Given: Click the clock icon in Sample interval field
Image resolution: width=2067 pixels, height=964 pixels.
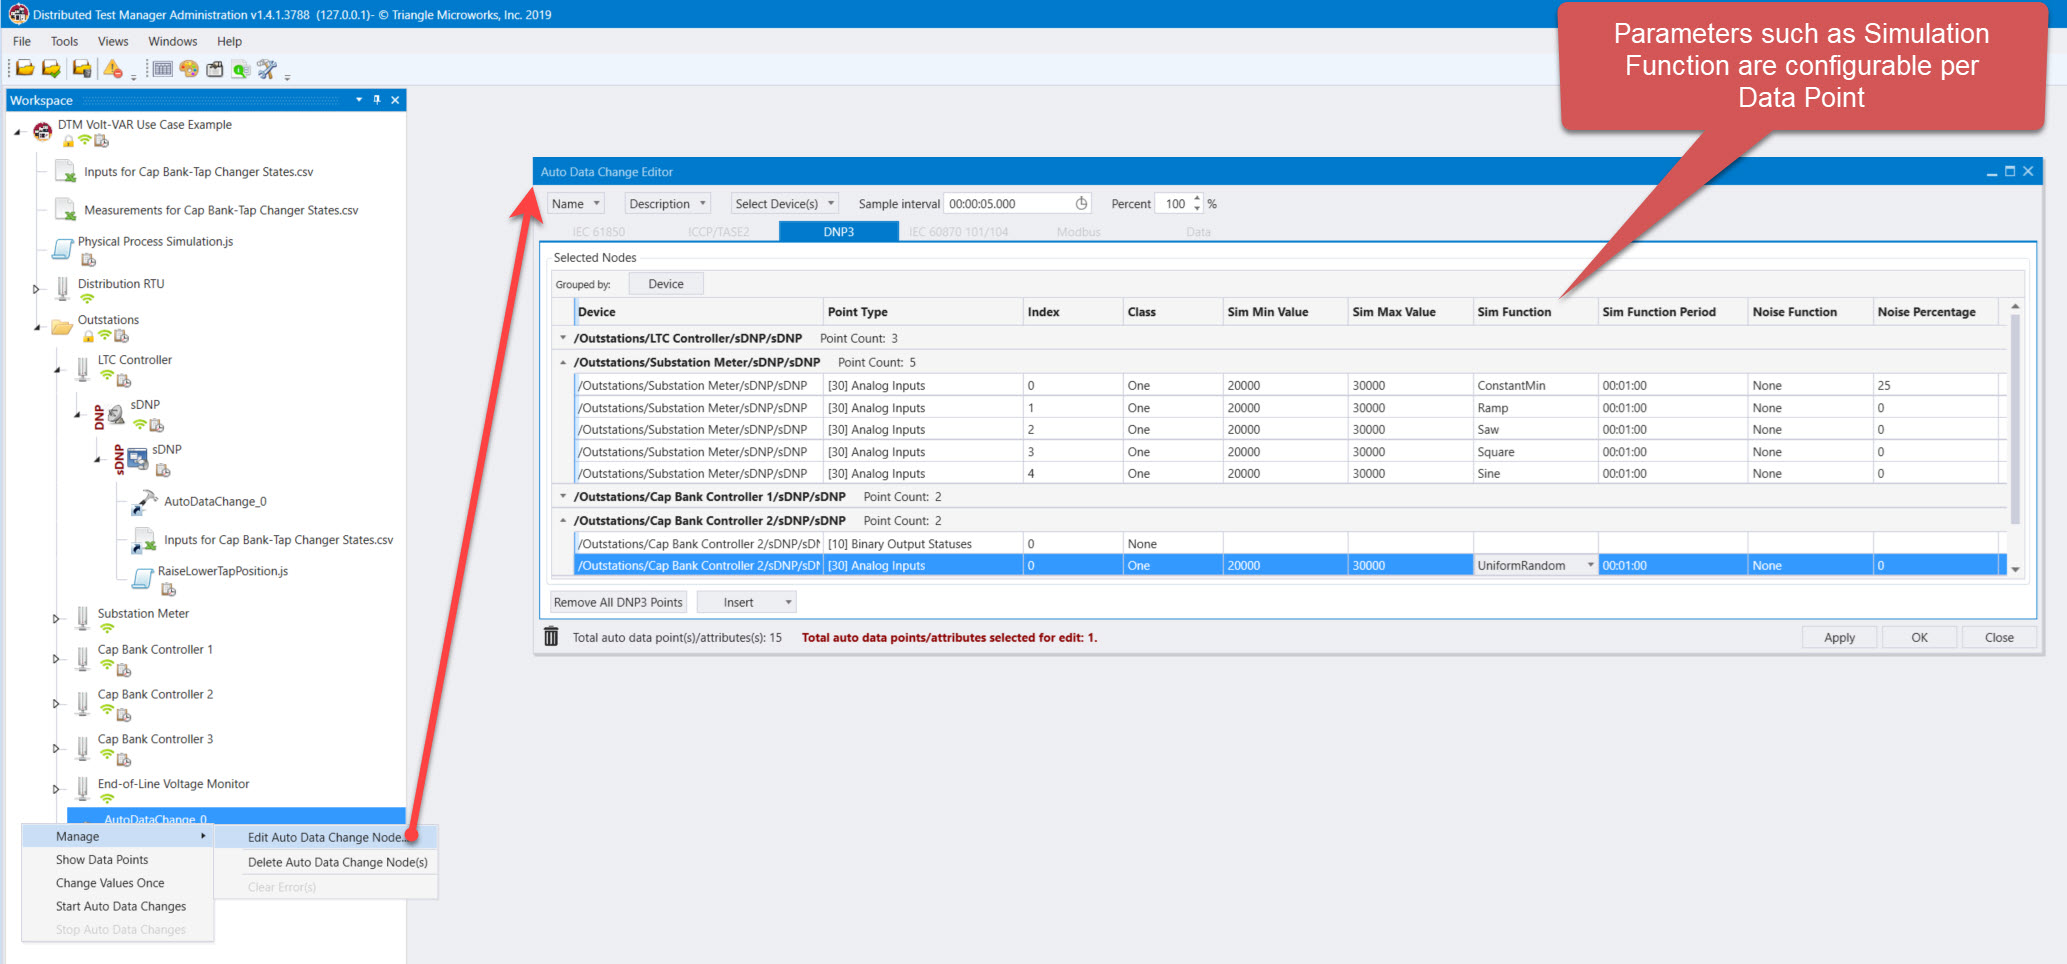Looking at the screenshot, I should pos(1081,204).
